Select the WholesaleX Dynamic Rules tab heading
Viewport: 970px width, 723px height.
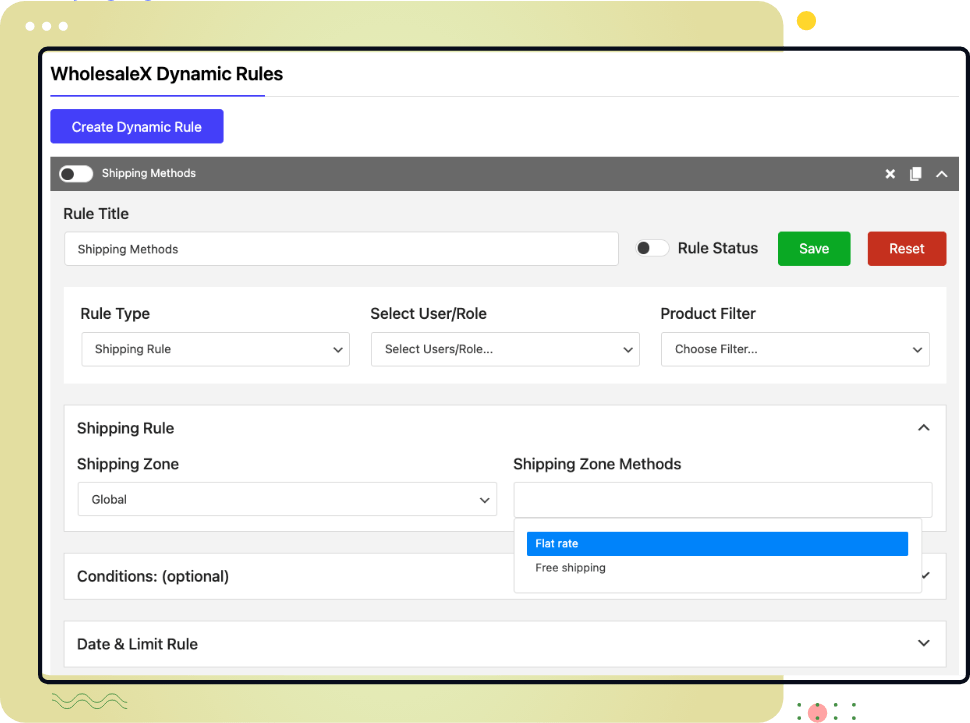[166, 74]
